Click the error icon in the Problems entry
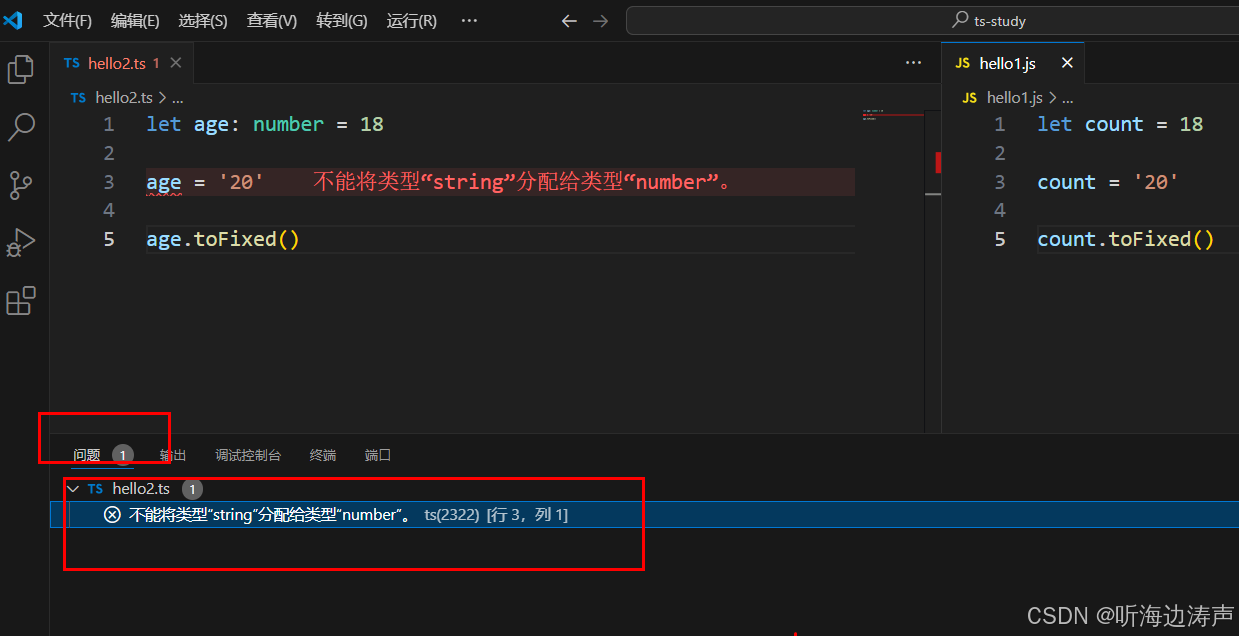 coord(112,514)
